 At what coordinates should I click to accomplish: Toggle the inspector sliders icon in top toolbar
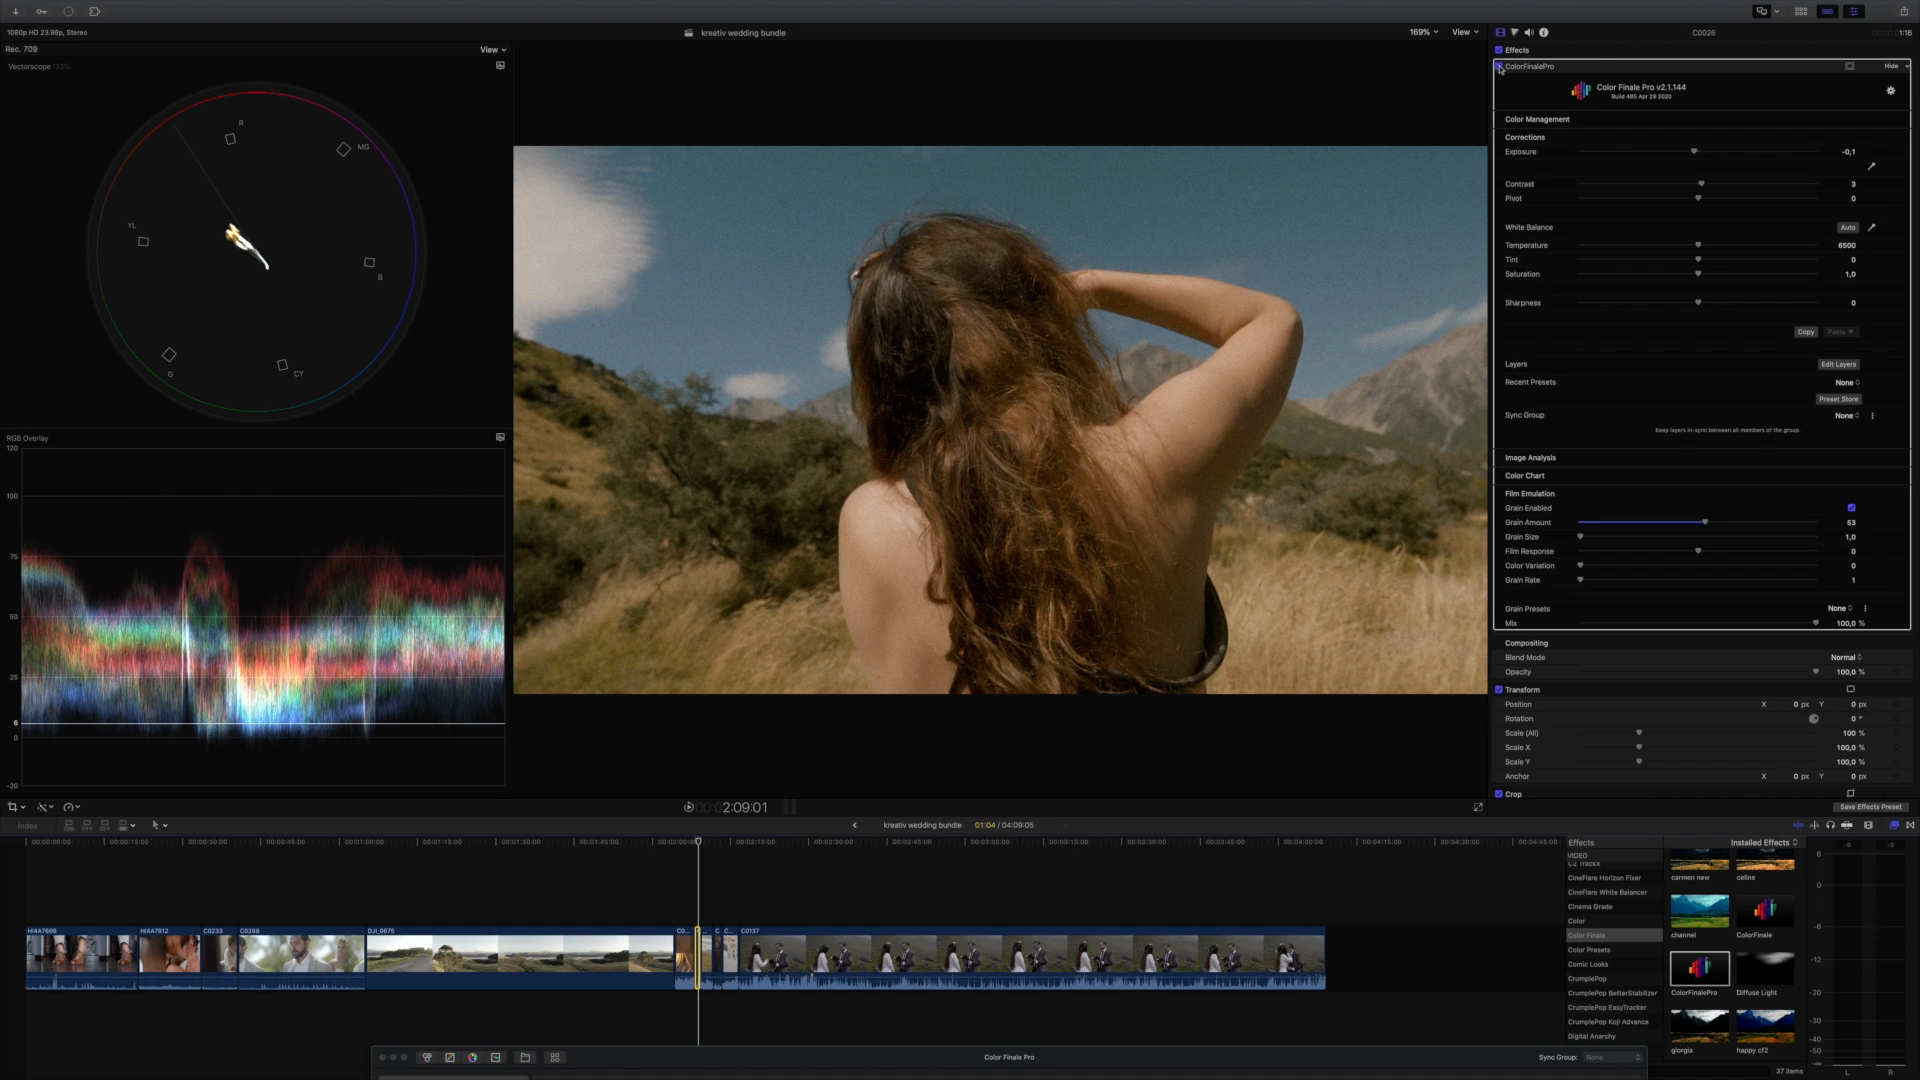(x=1853, y=12)
